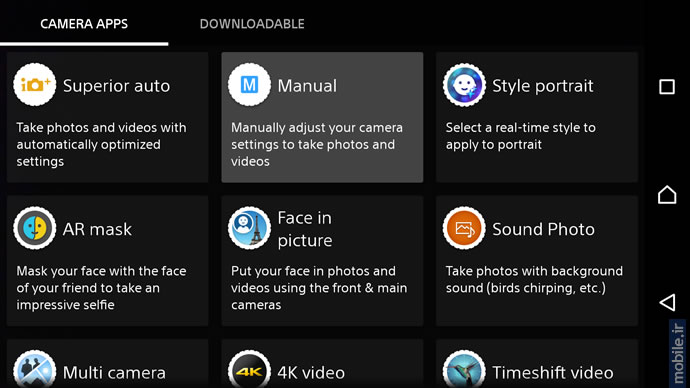Click the AR mask title label
This screenshot has width=690, height=388.
(x=97, y=229)
